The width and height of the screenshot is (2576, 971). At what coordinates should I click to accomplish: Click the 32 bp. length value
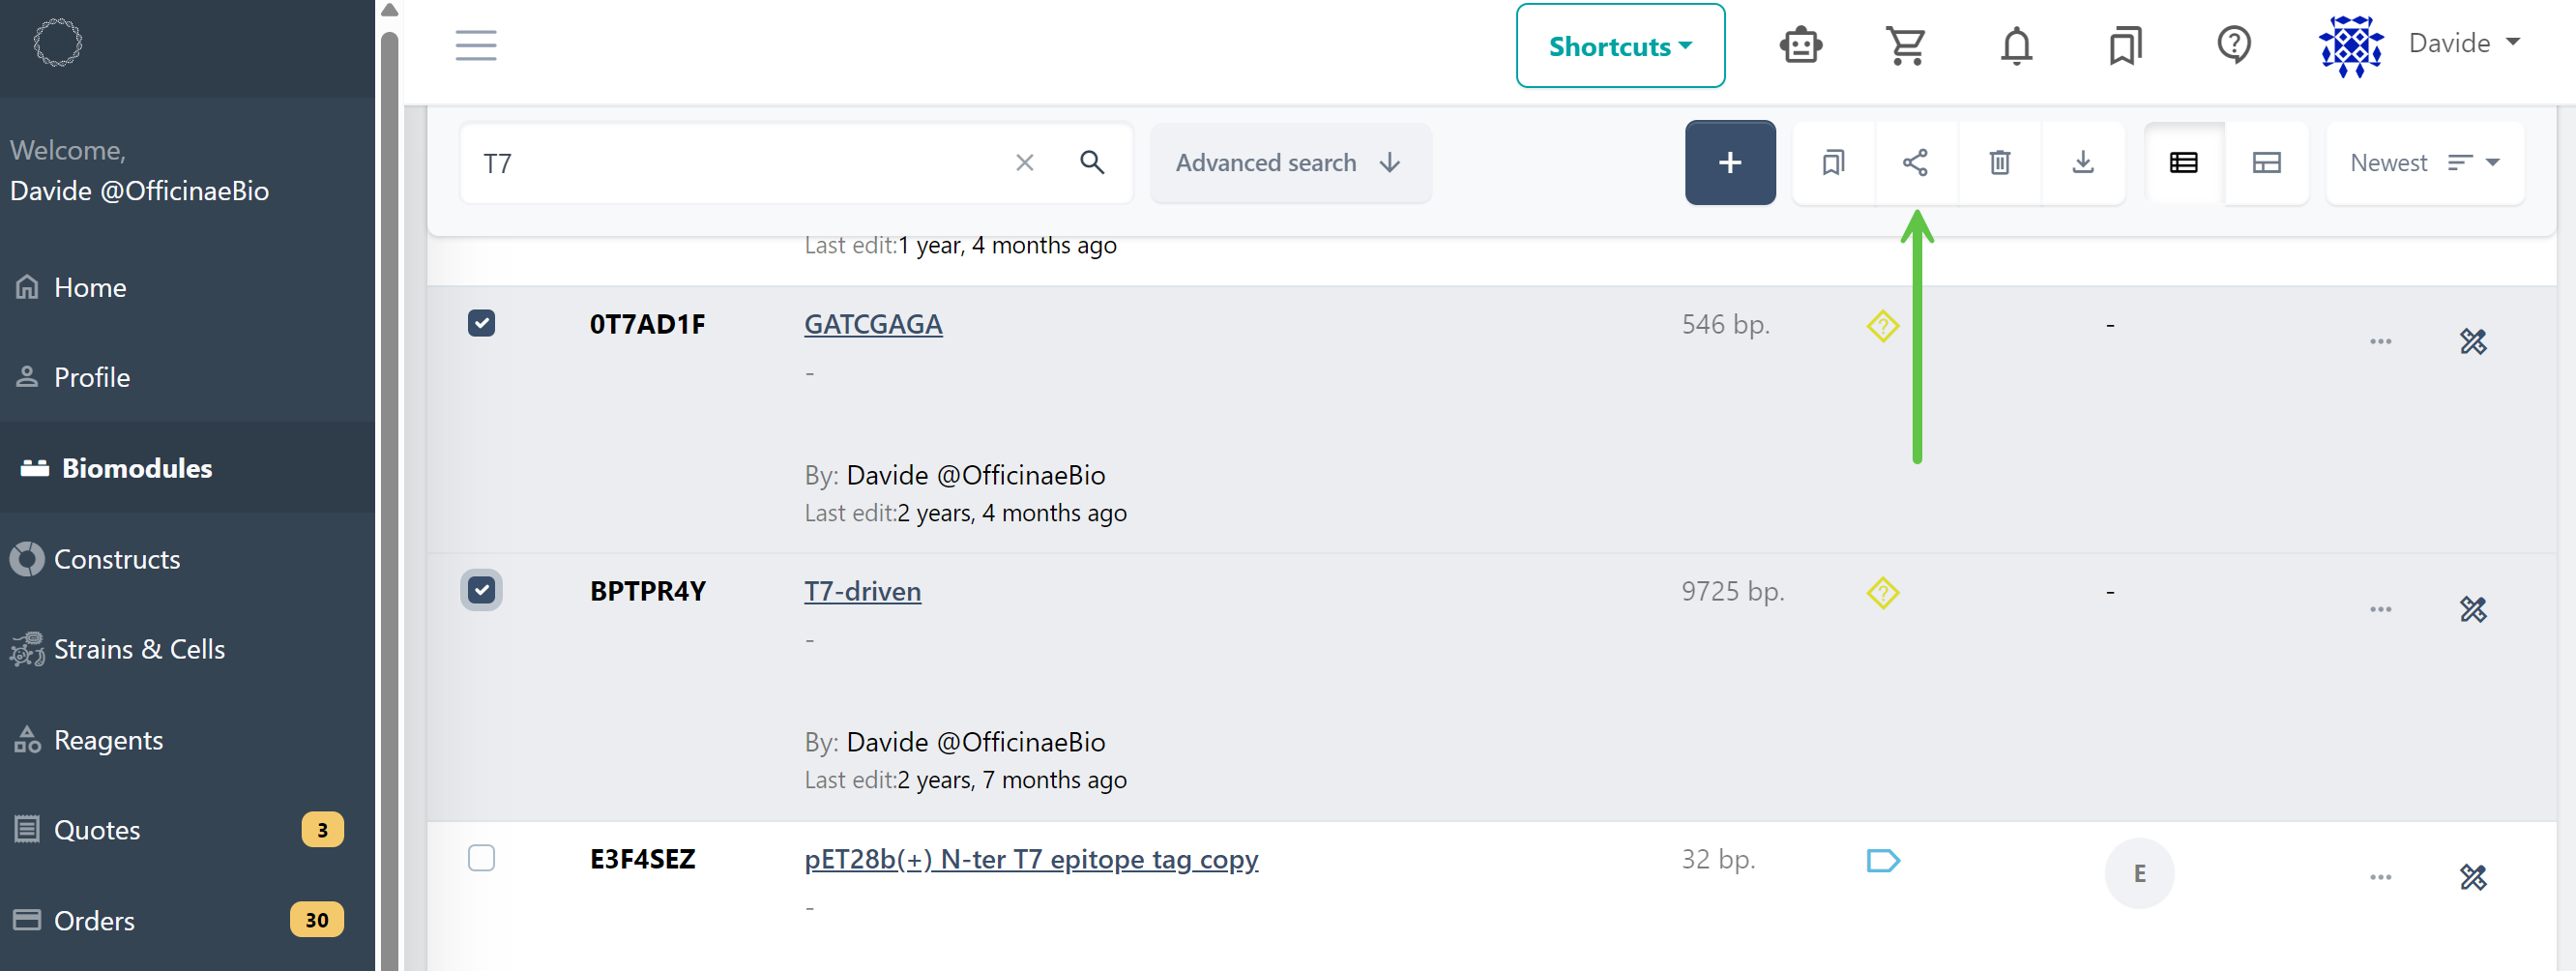(x=1718, y=860)
